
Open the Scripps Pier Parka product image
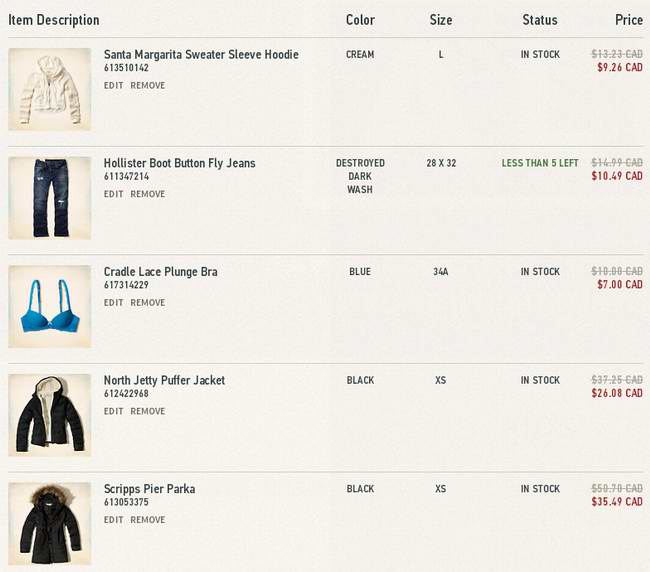(x=49, y=523)
